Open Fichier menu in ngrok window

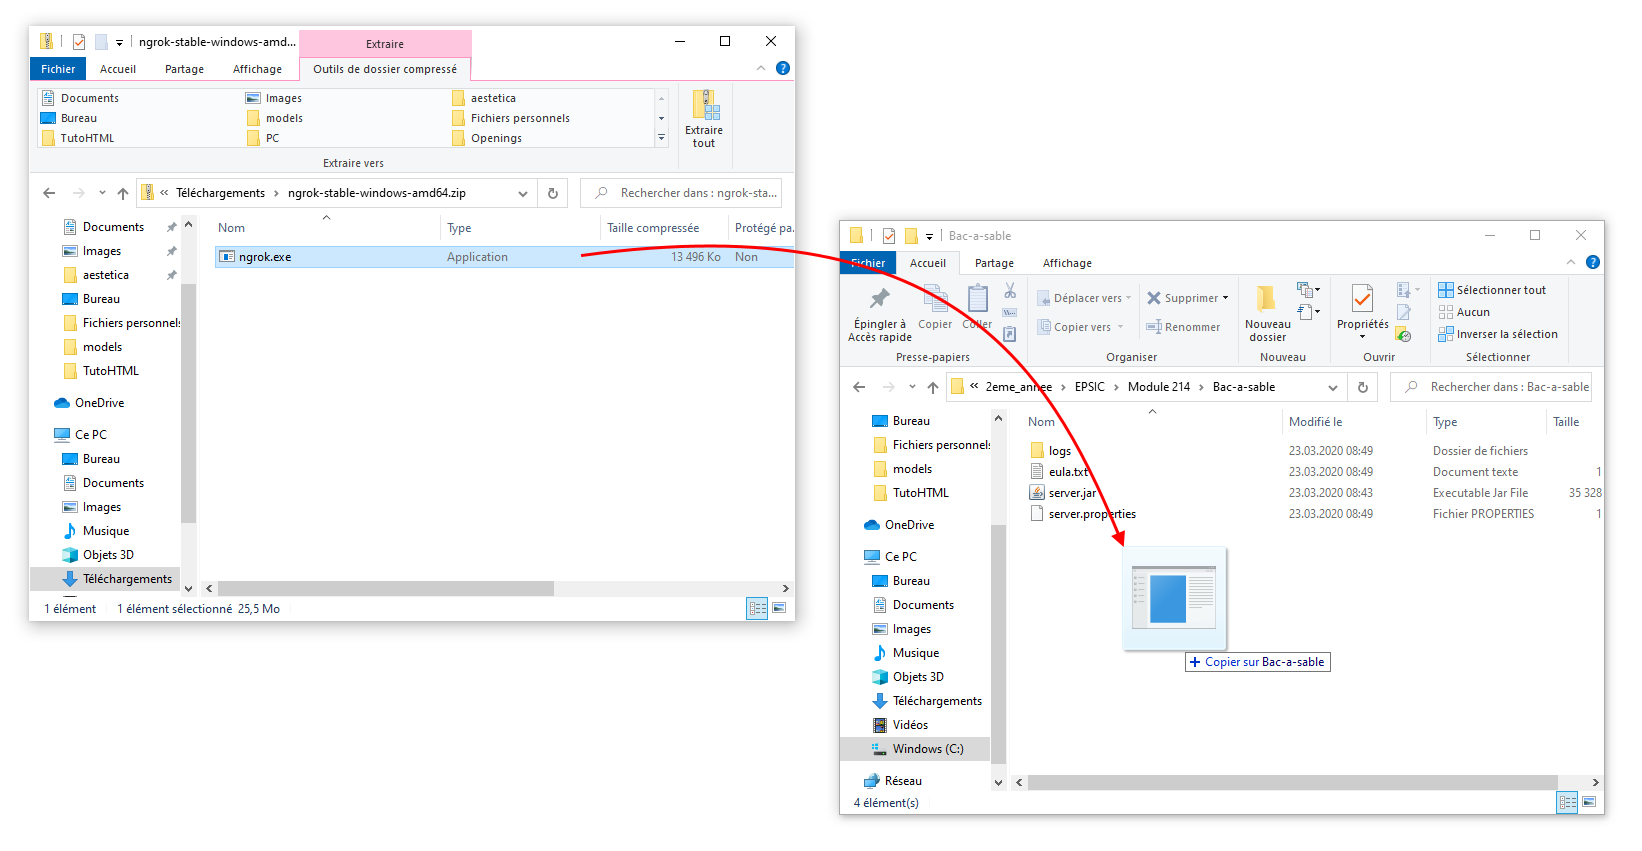(58, 69)
